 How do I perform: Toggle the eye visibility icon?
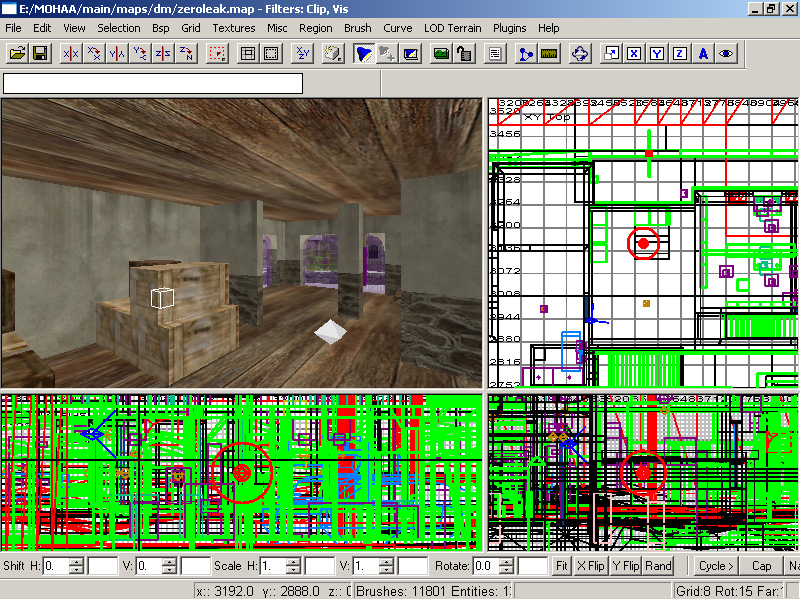click(726, 53)
